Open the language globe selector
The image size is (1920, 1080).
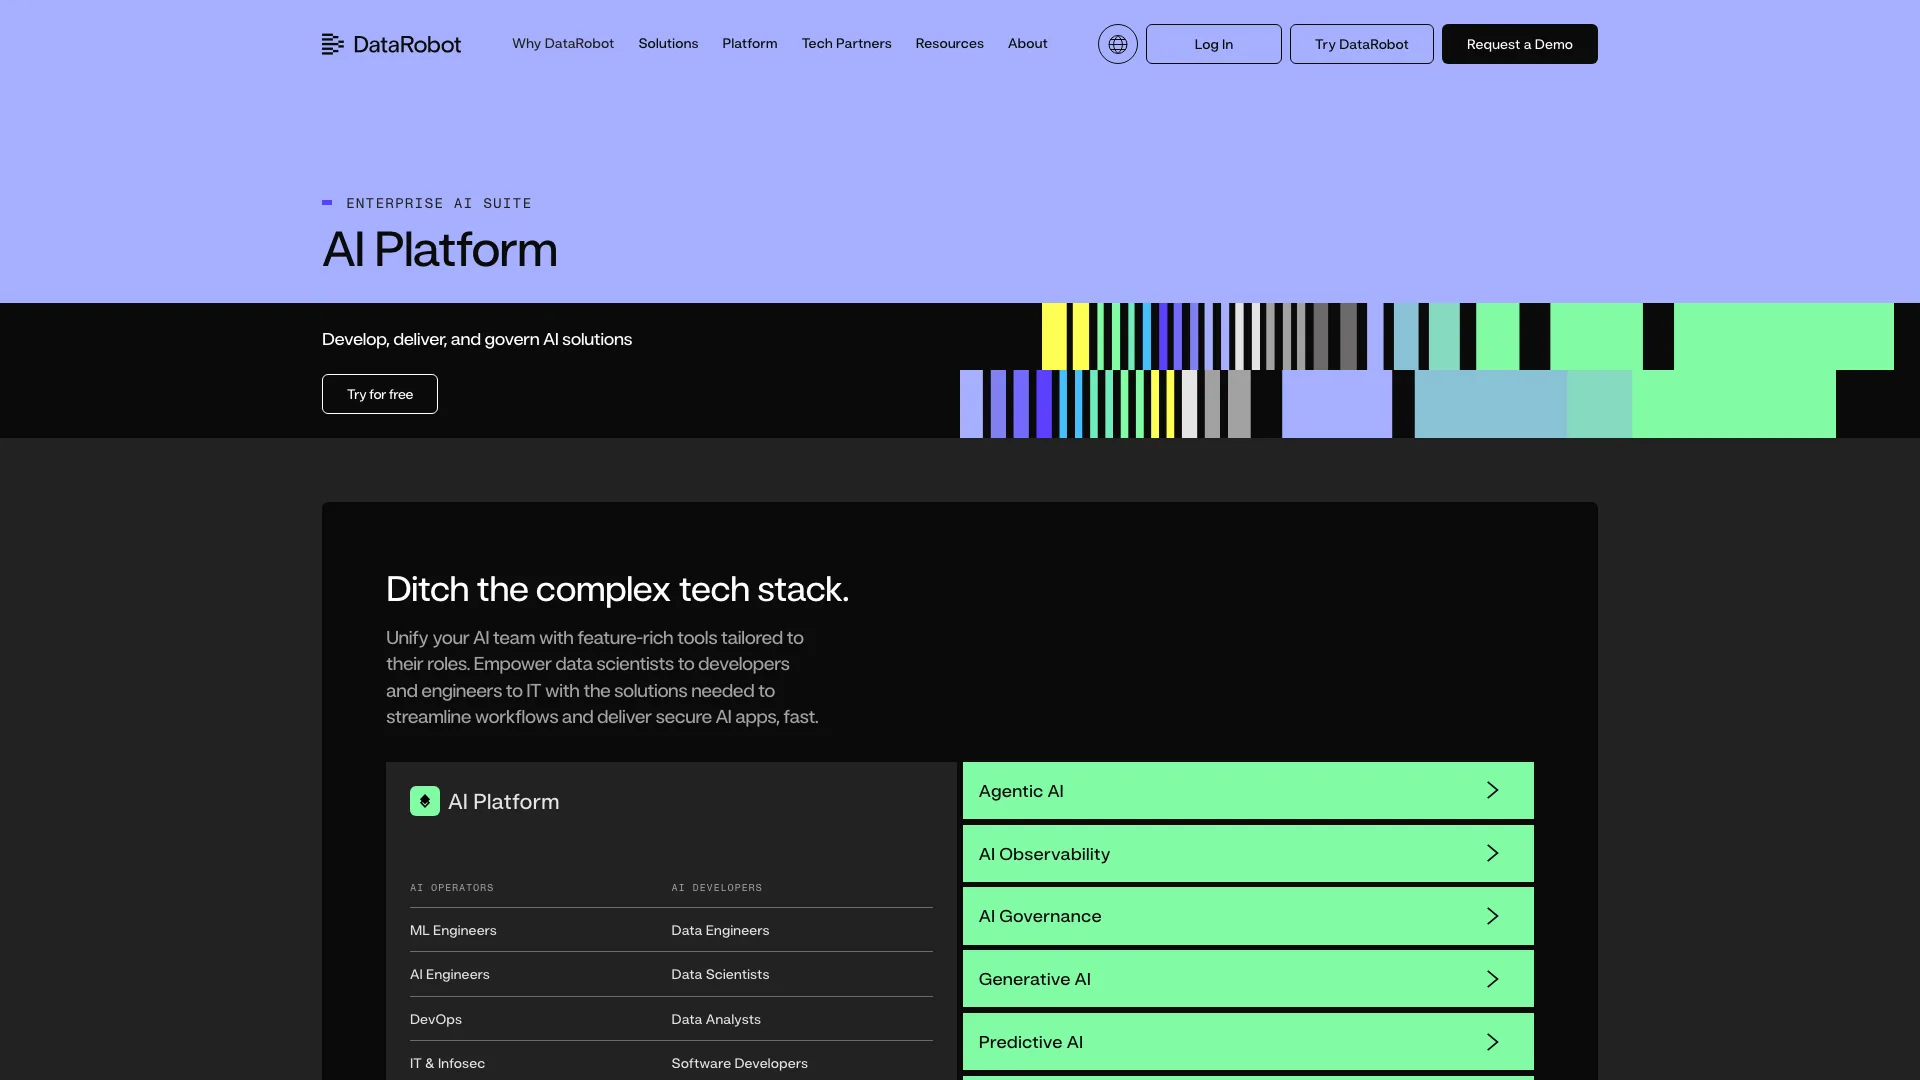pos(1118,44)
